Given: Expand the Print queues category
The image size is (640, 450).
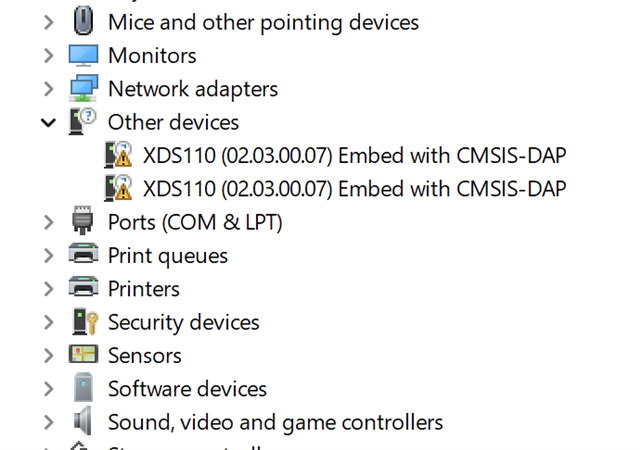Looking at the screenshot, I should tap(48, 255).
